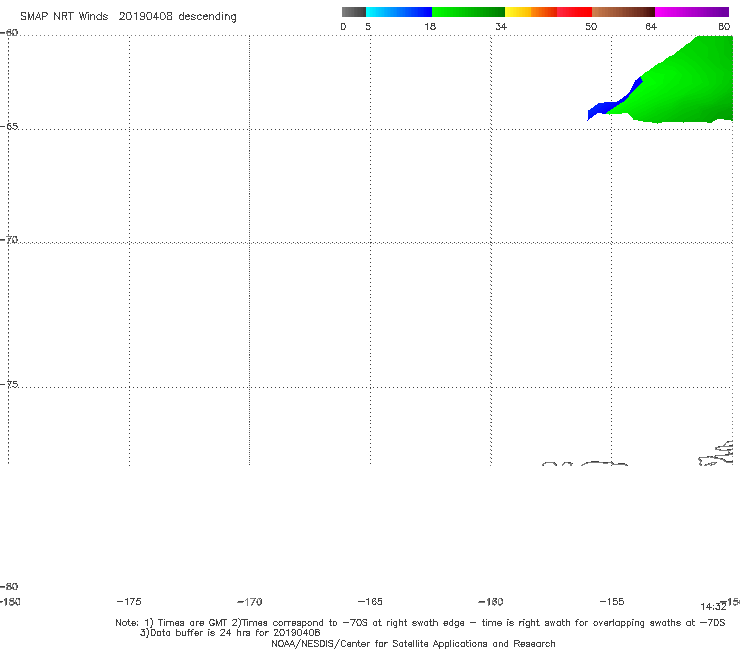The image size is (740, 650).
Task: Click the swath time stamp '14:32'
Action: [x=713, y=607]
